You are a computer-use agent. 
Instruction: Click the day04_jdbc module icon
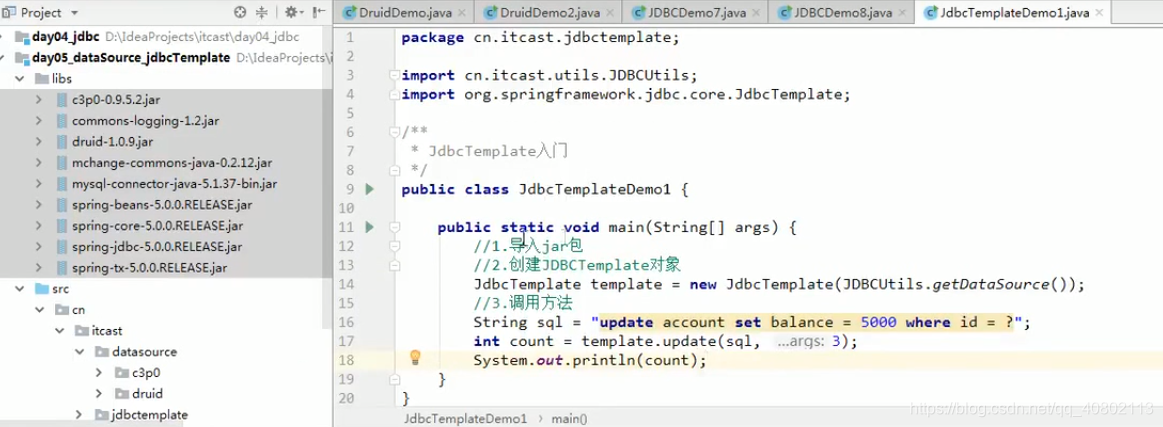point(21,37)
